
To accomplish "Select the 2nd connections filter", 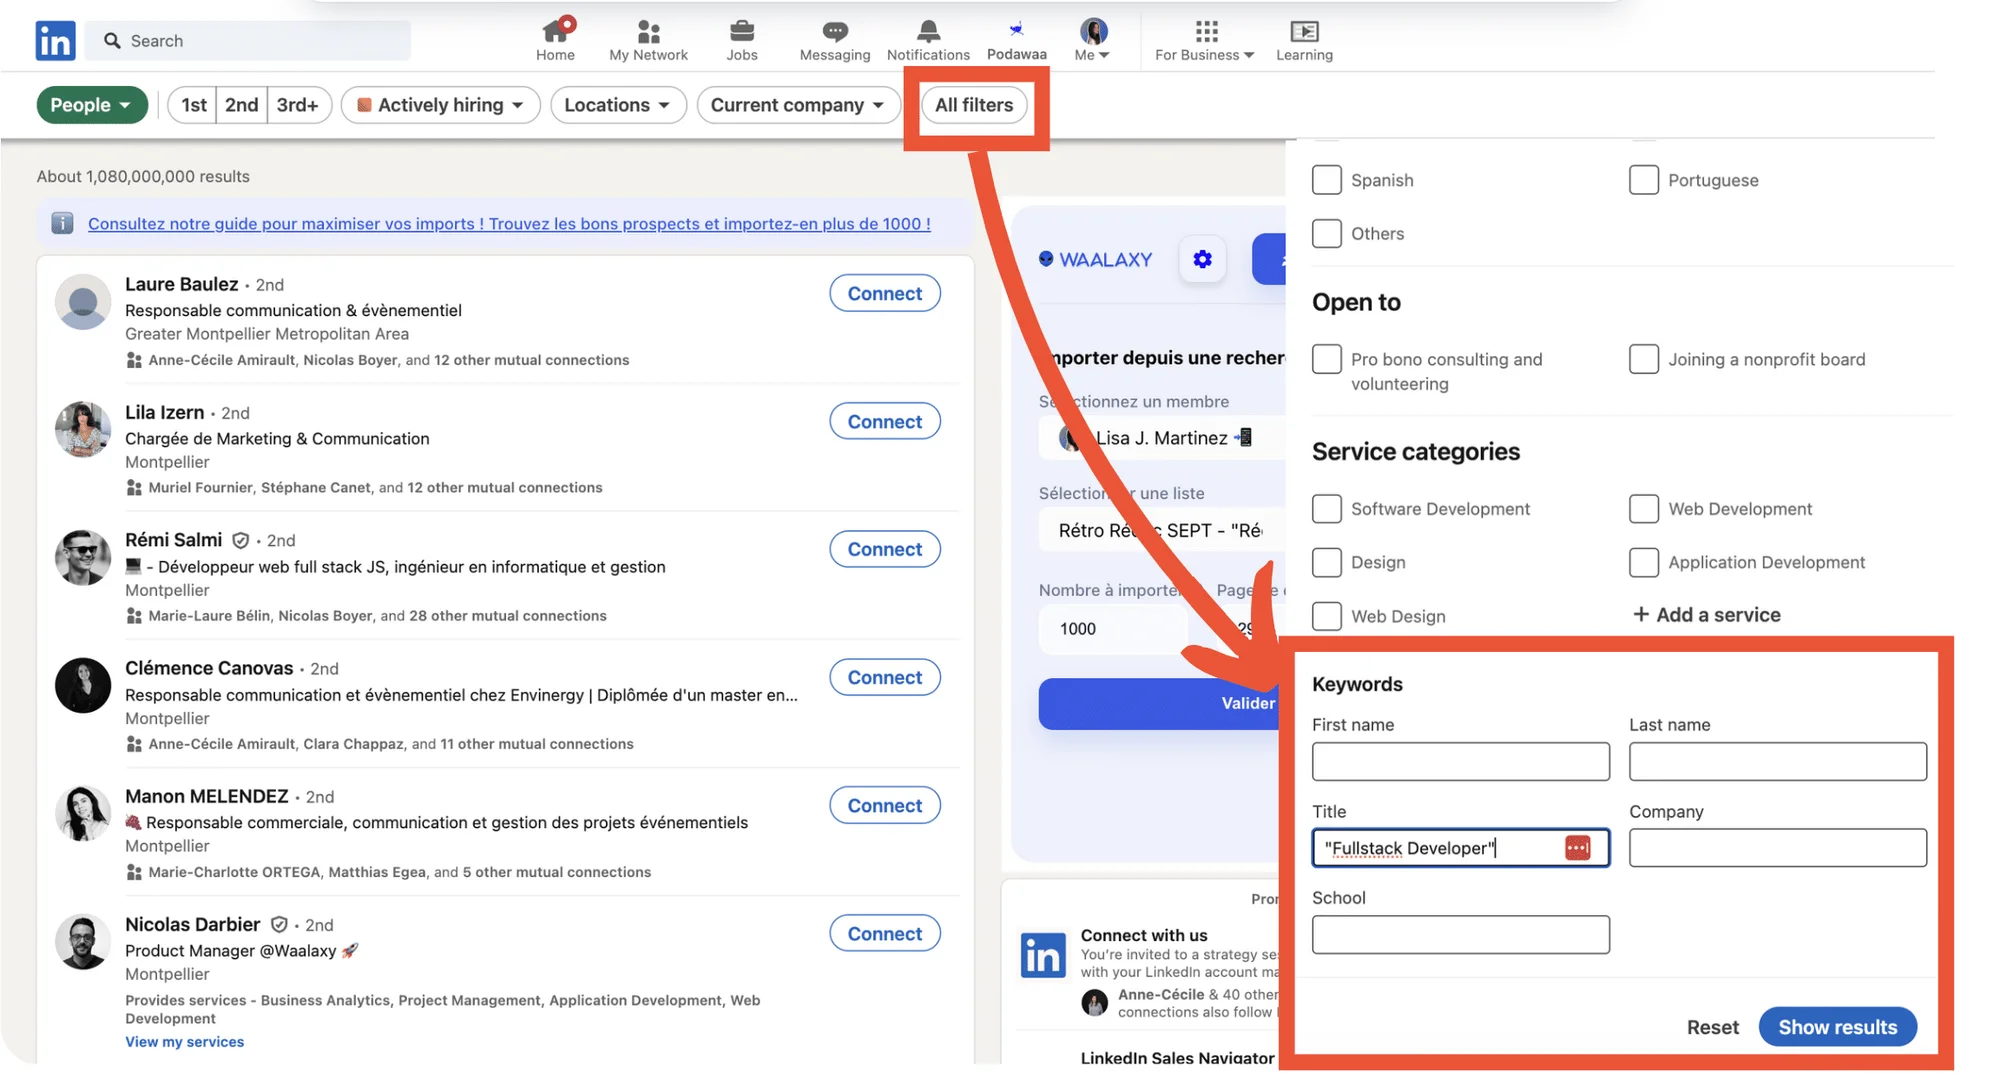I will click(241, 105).
